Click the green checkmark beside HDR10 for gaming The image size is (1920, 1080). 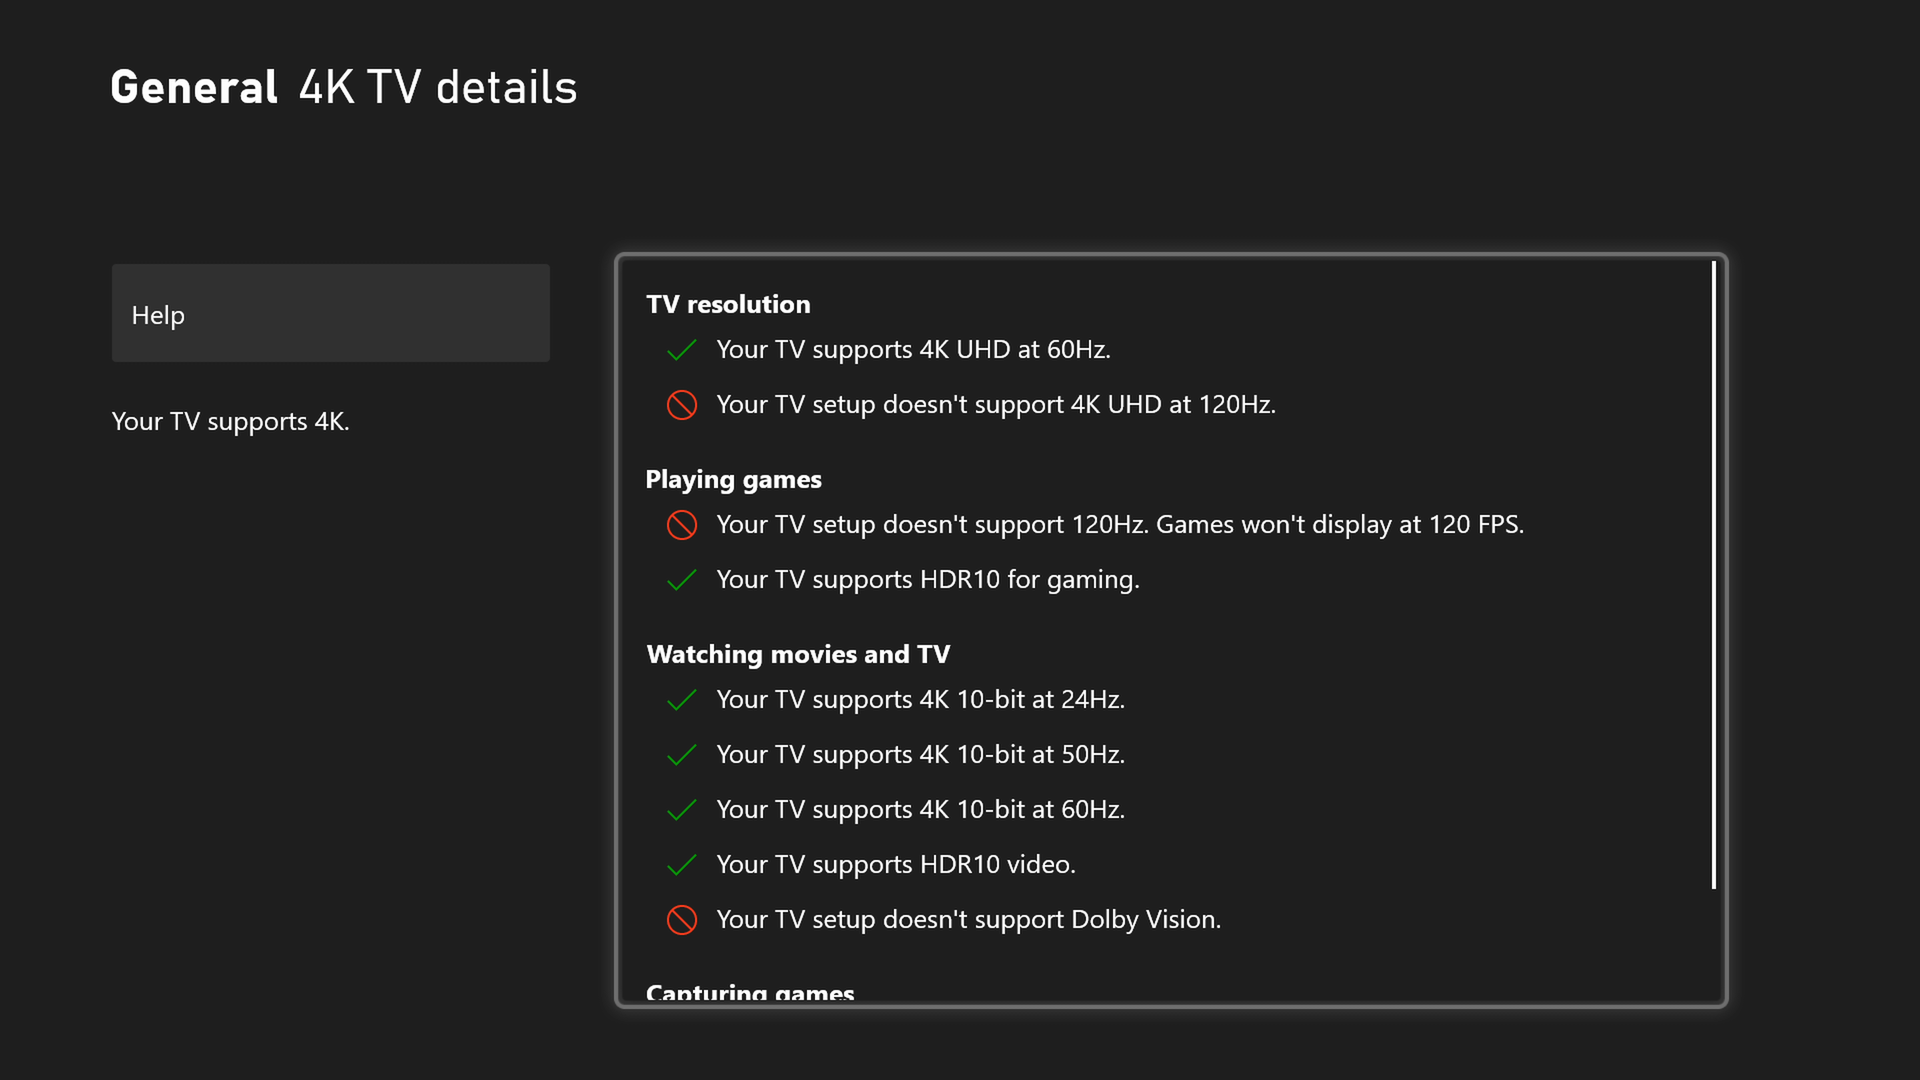(x=682, y=580)
